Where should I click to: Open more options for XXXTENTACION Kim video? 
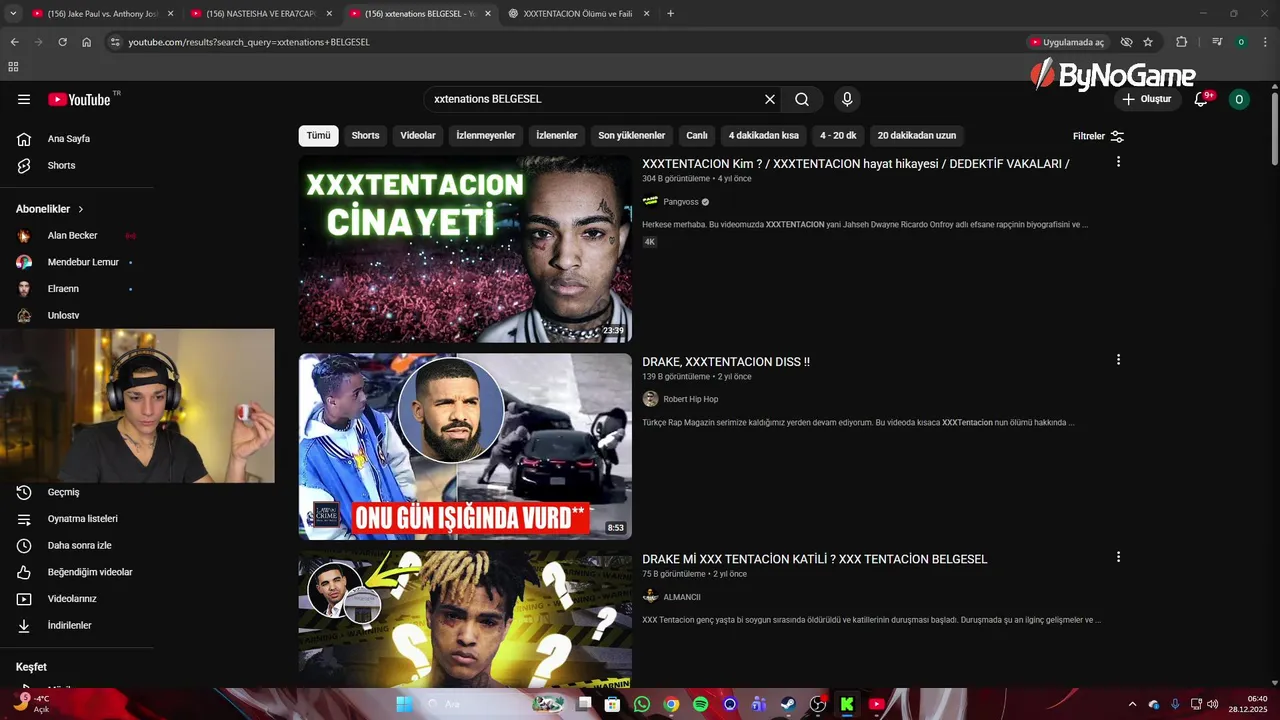click(1118, 161)
